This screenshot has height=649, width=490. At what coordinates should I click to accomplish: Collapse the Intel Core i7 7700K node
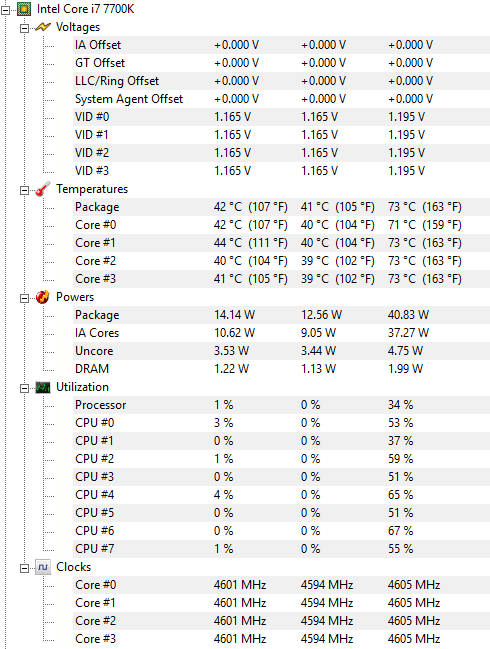[5, 10]
